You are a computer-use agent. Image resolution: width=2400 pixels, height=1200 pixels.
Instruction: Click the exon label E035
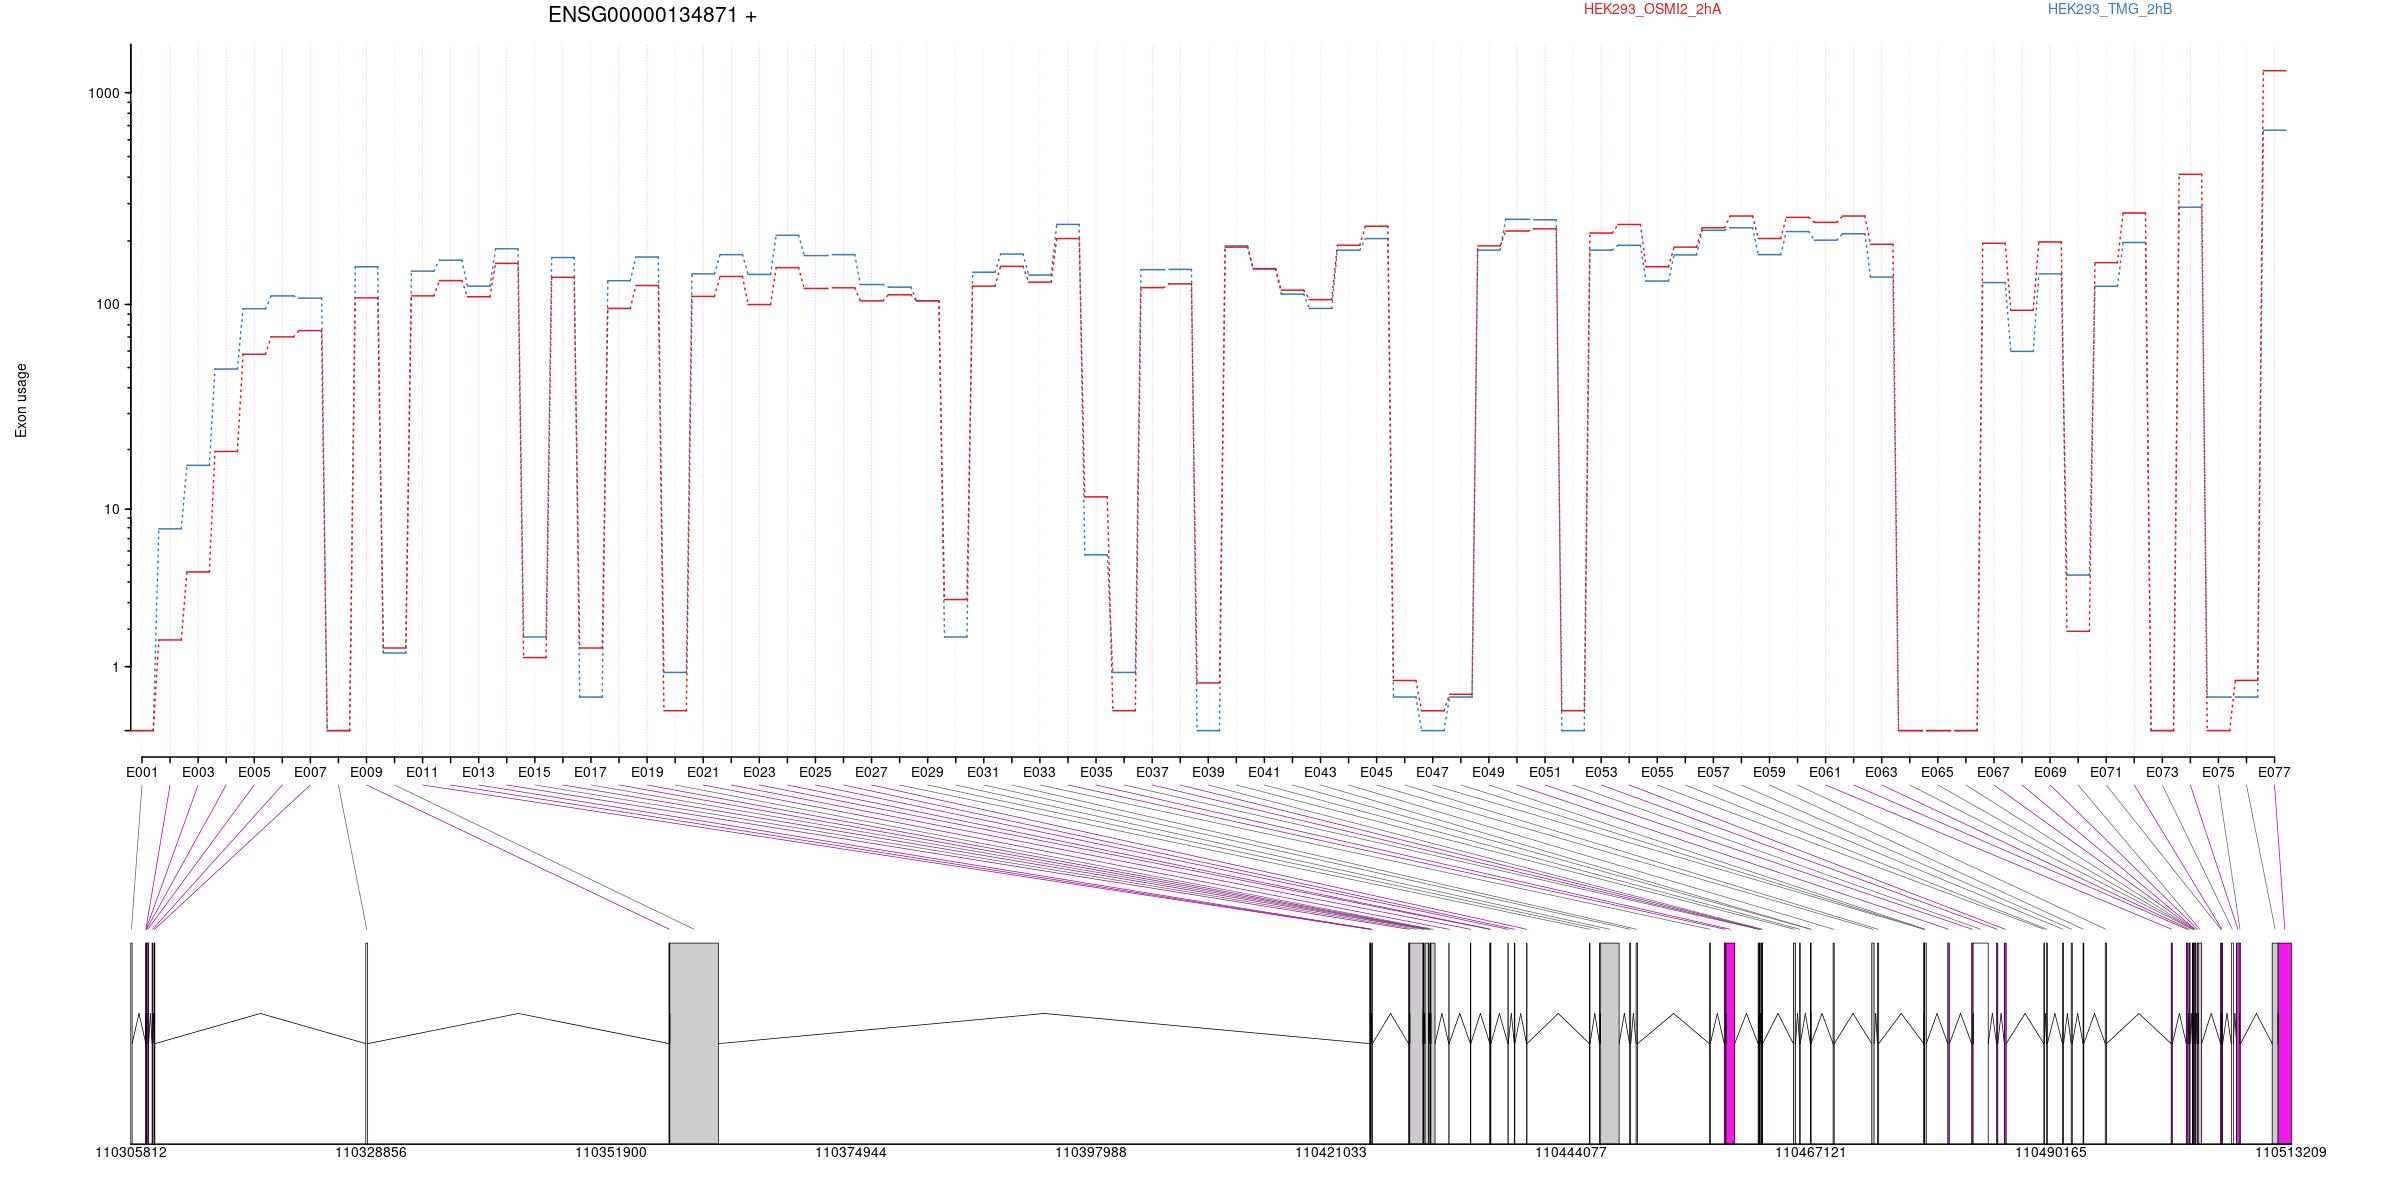1096,772
